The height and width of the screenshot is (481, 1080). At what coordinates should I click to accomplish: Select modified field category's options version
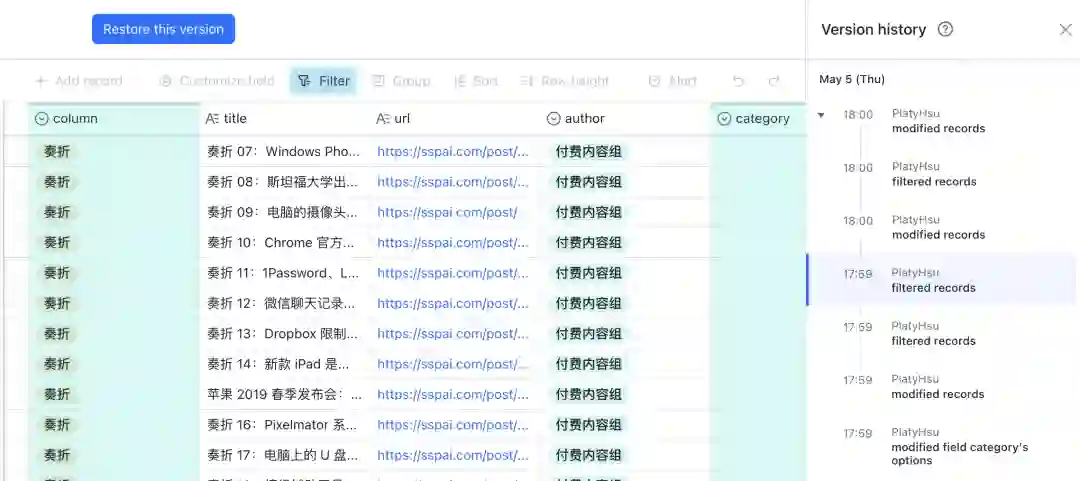click(940, 446)
